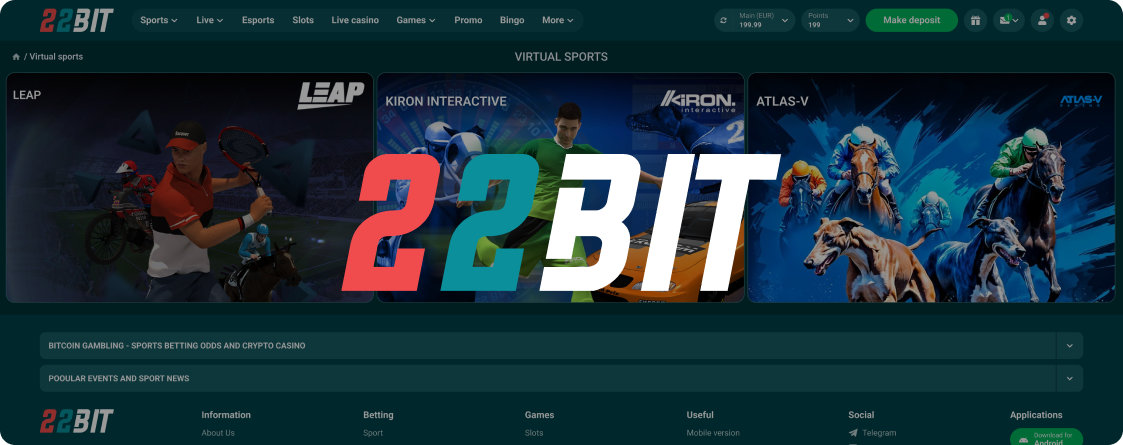Viewport: 1123px width, 445px height.
Task: Click the Make deposit button
Action: tap(911, 20)
